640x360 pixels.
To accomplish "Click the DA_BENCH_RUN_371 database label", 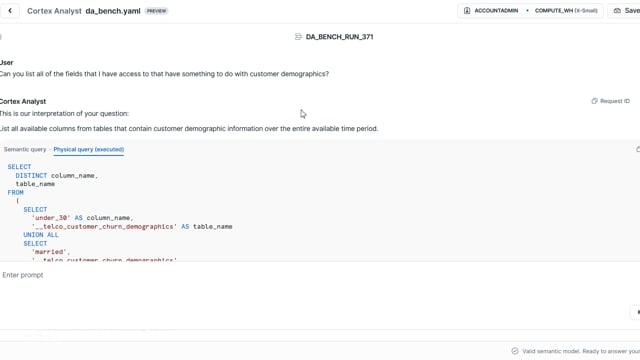I will 339,37.
